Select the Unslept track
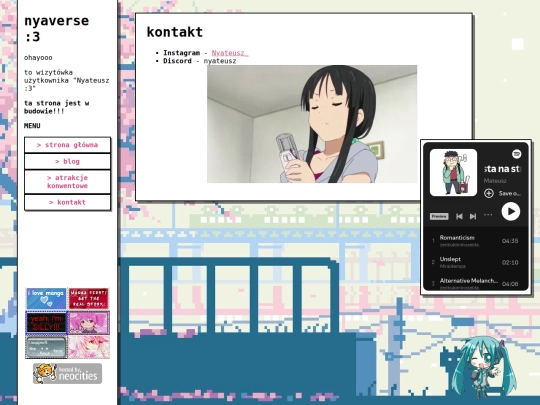 pyautogui.click(x=475, y=262)
